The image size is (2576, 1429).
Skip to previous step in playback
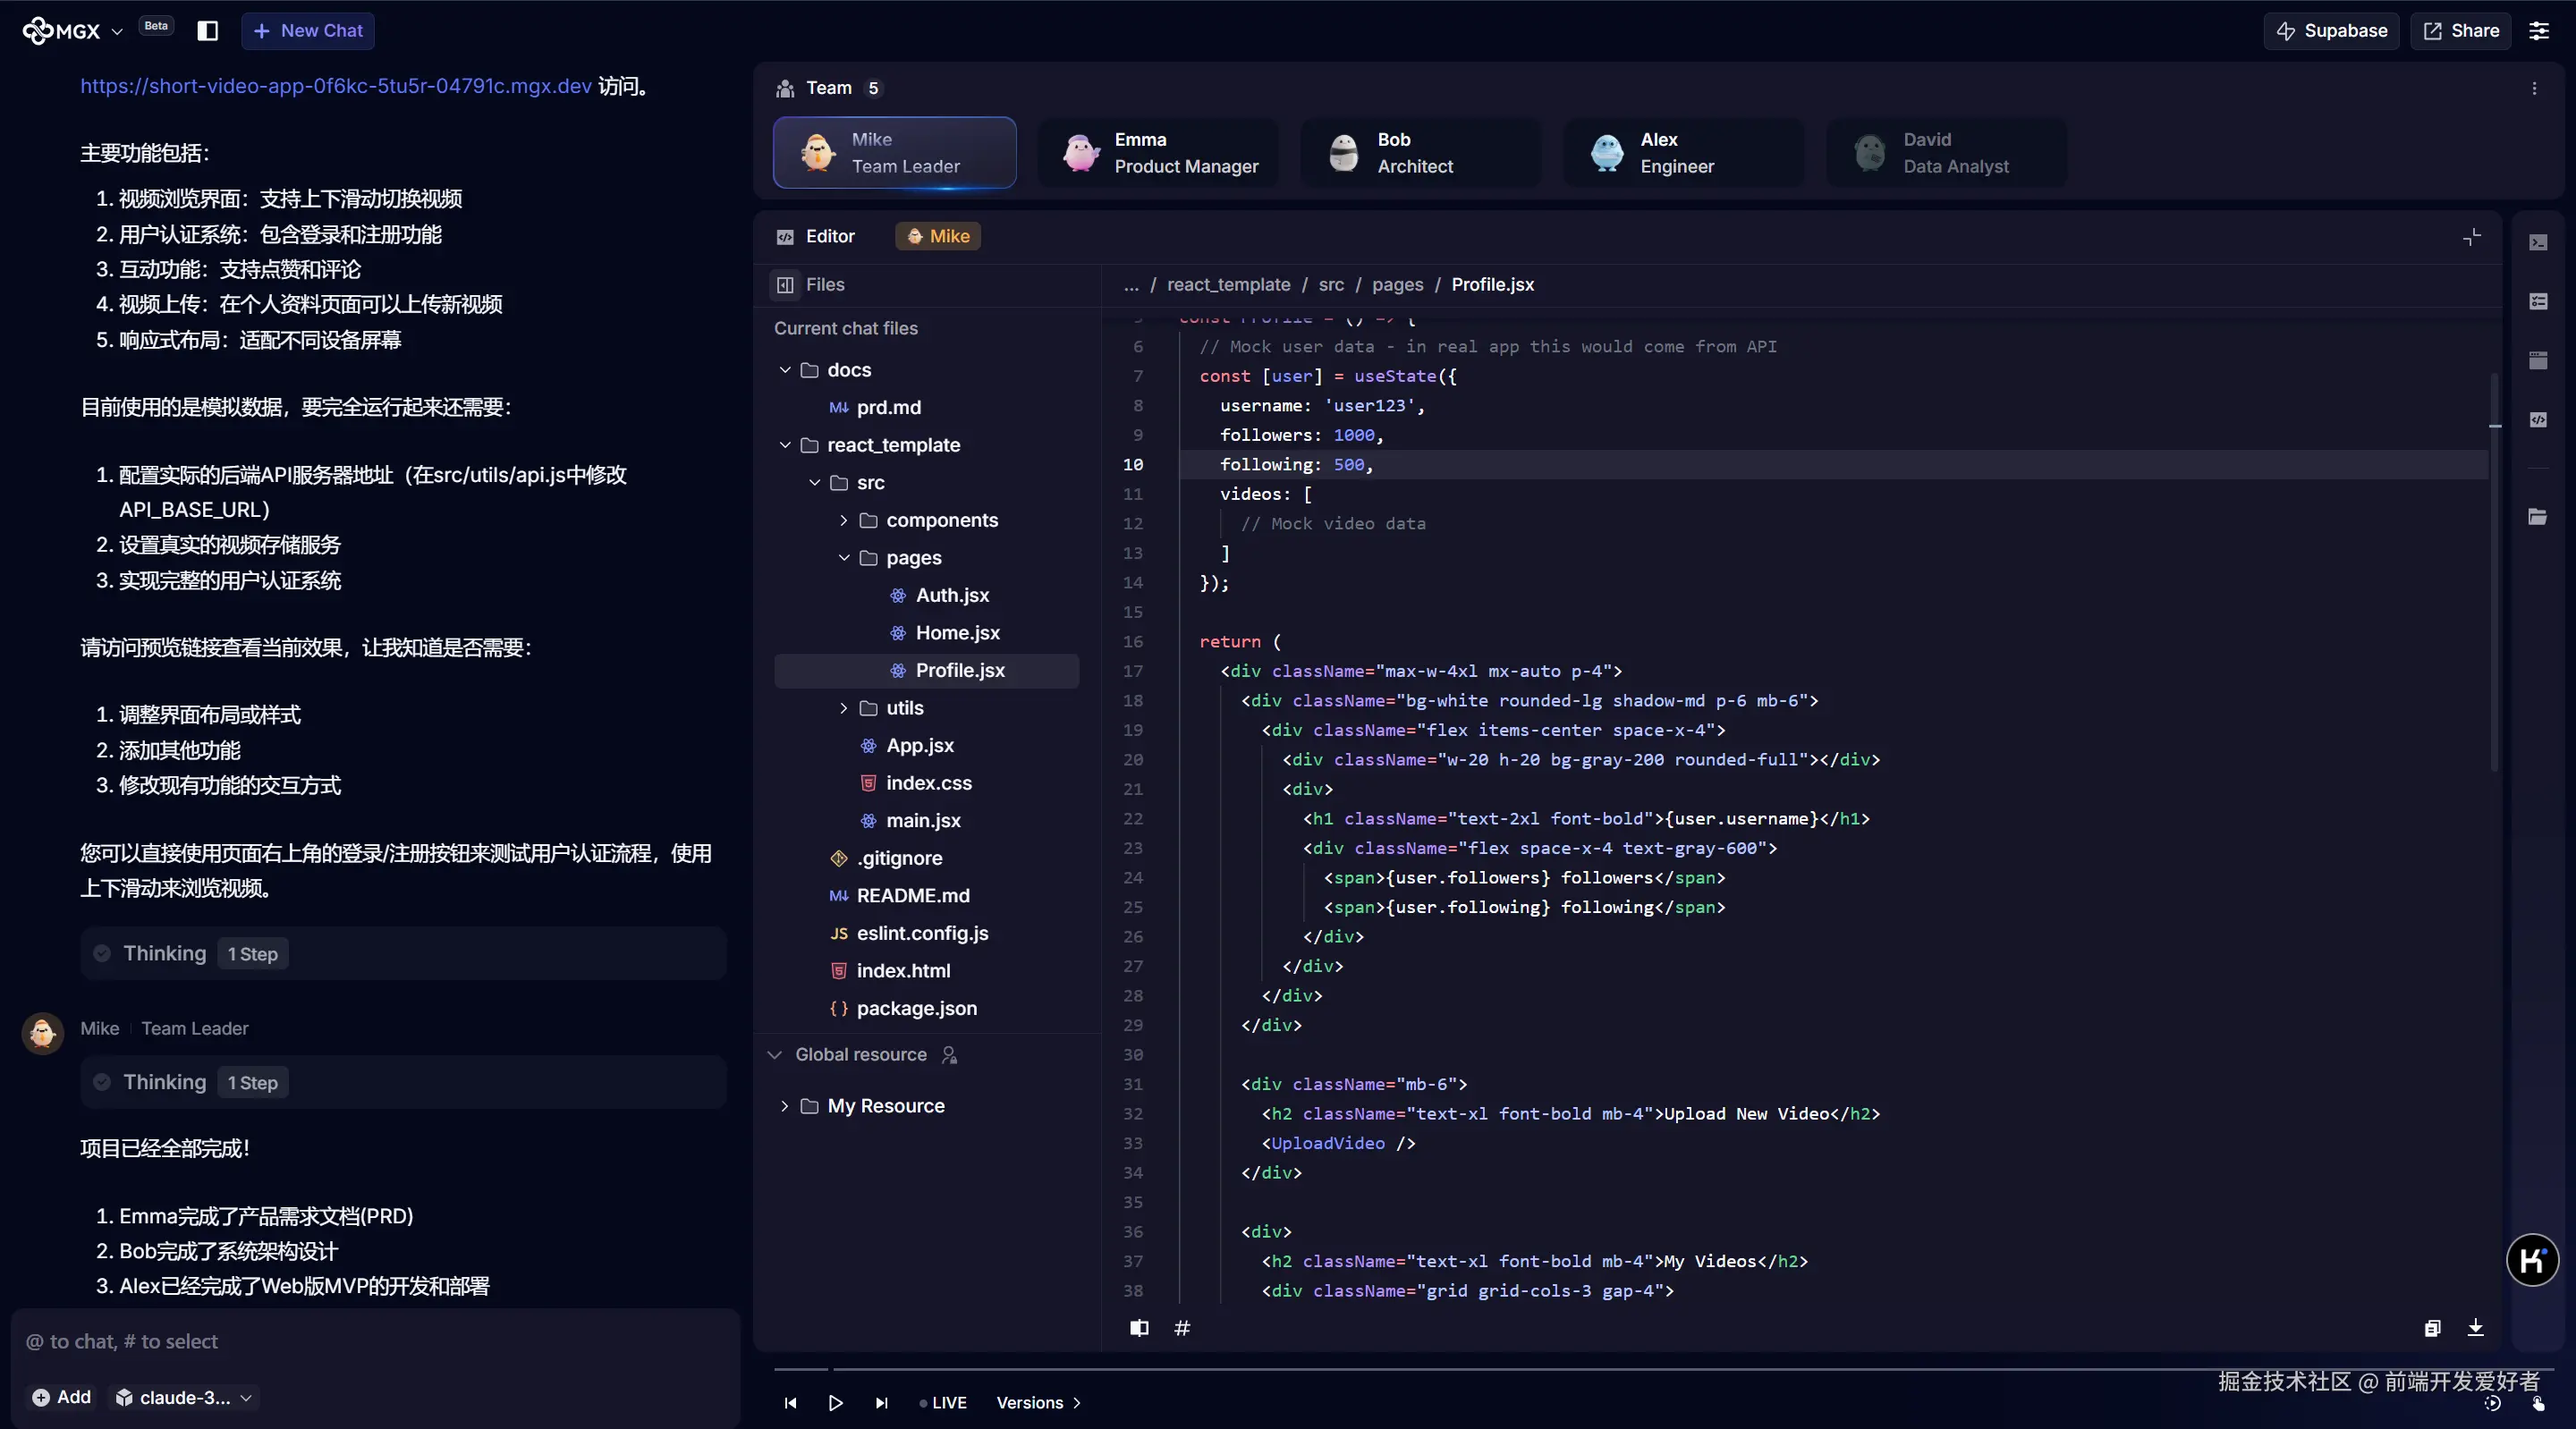(x=790, y=1403)
